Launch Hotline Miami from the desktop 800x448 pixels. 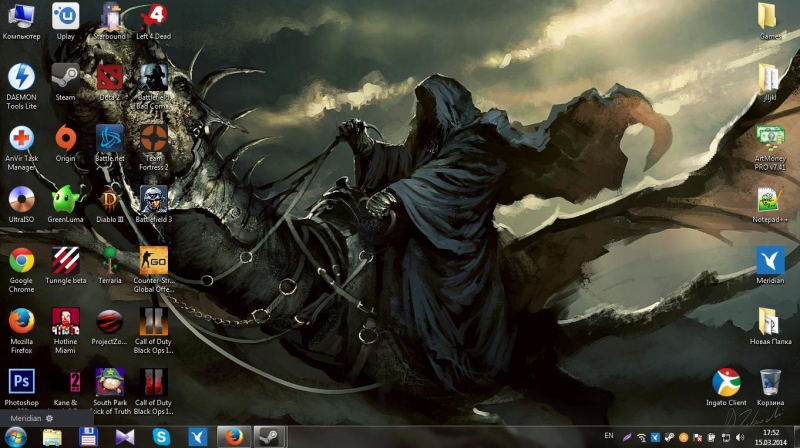coord(65,331)
